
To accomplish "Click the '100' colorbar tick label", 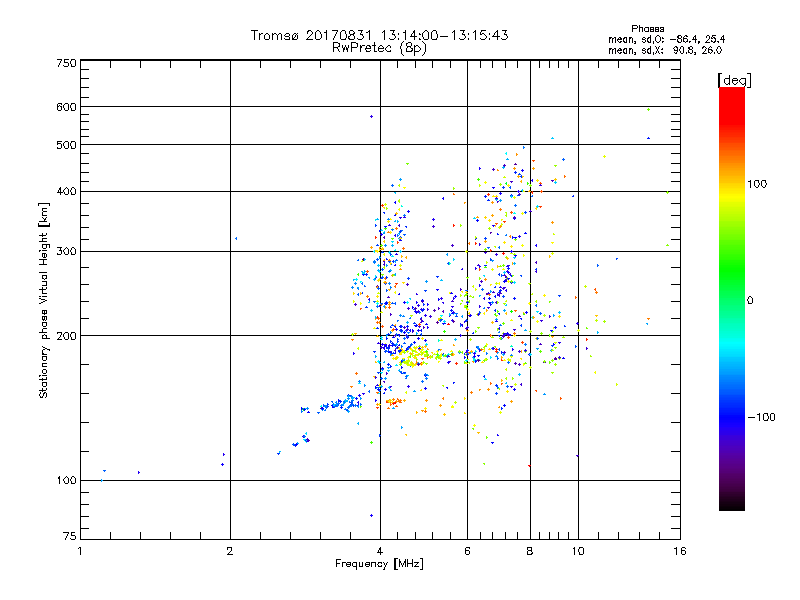I will click(x=757, y=184).
